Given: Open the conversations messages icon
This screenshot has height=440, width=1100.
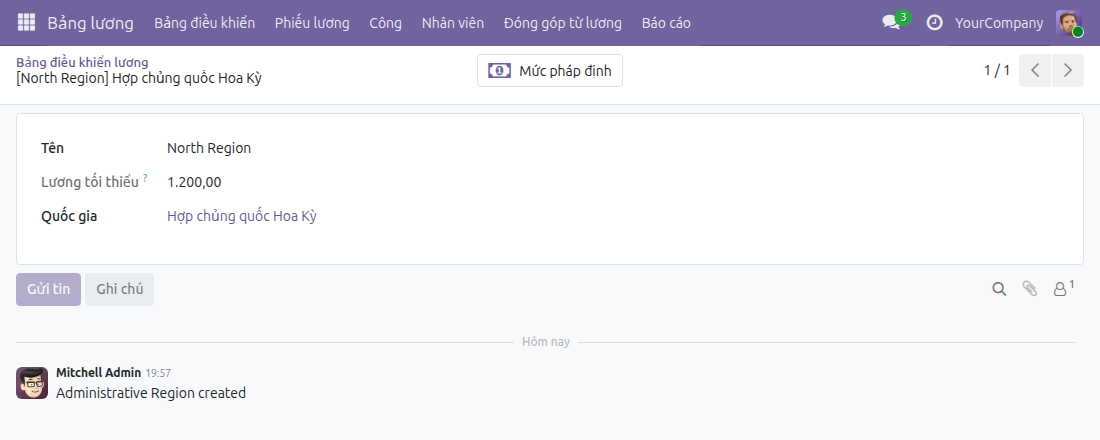Looking at the screenshot, I should pos(892,22).
